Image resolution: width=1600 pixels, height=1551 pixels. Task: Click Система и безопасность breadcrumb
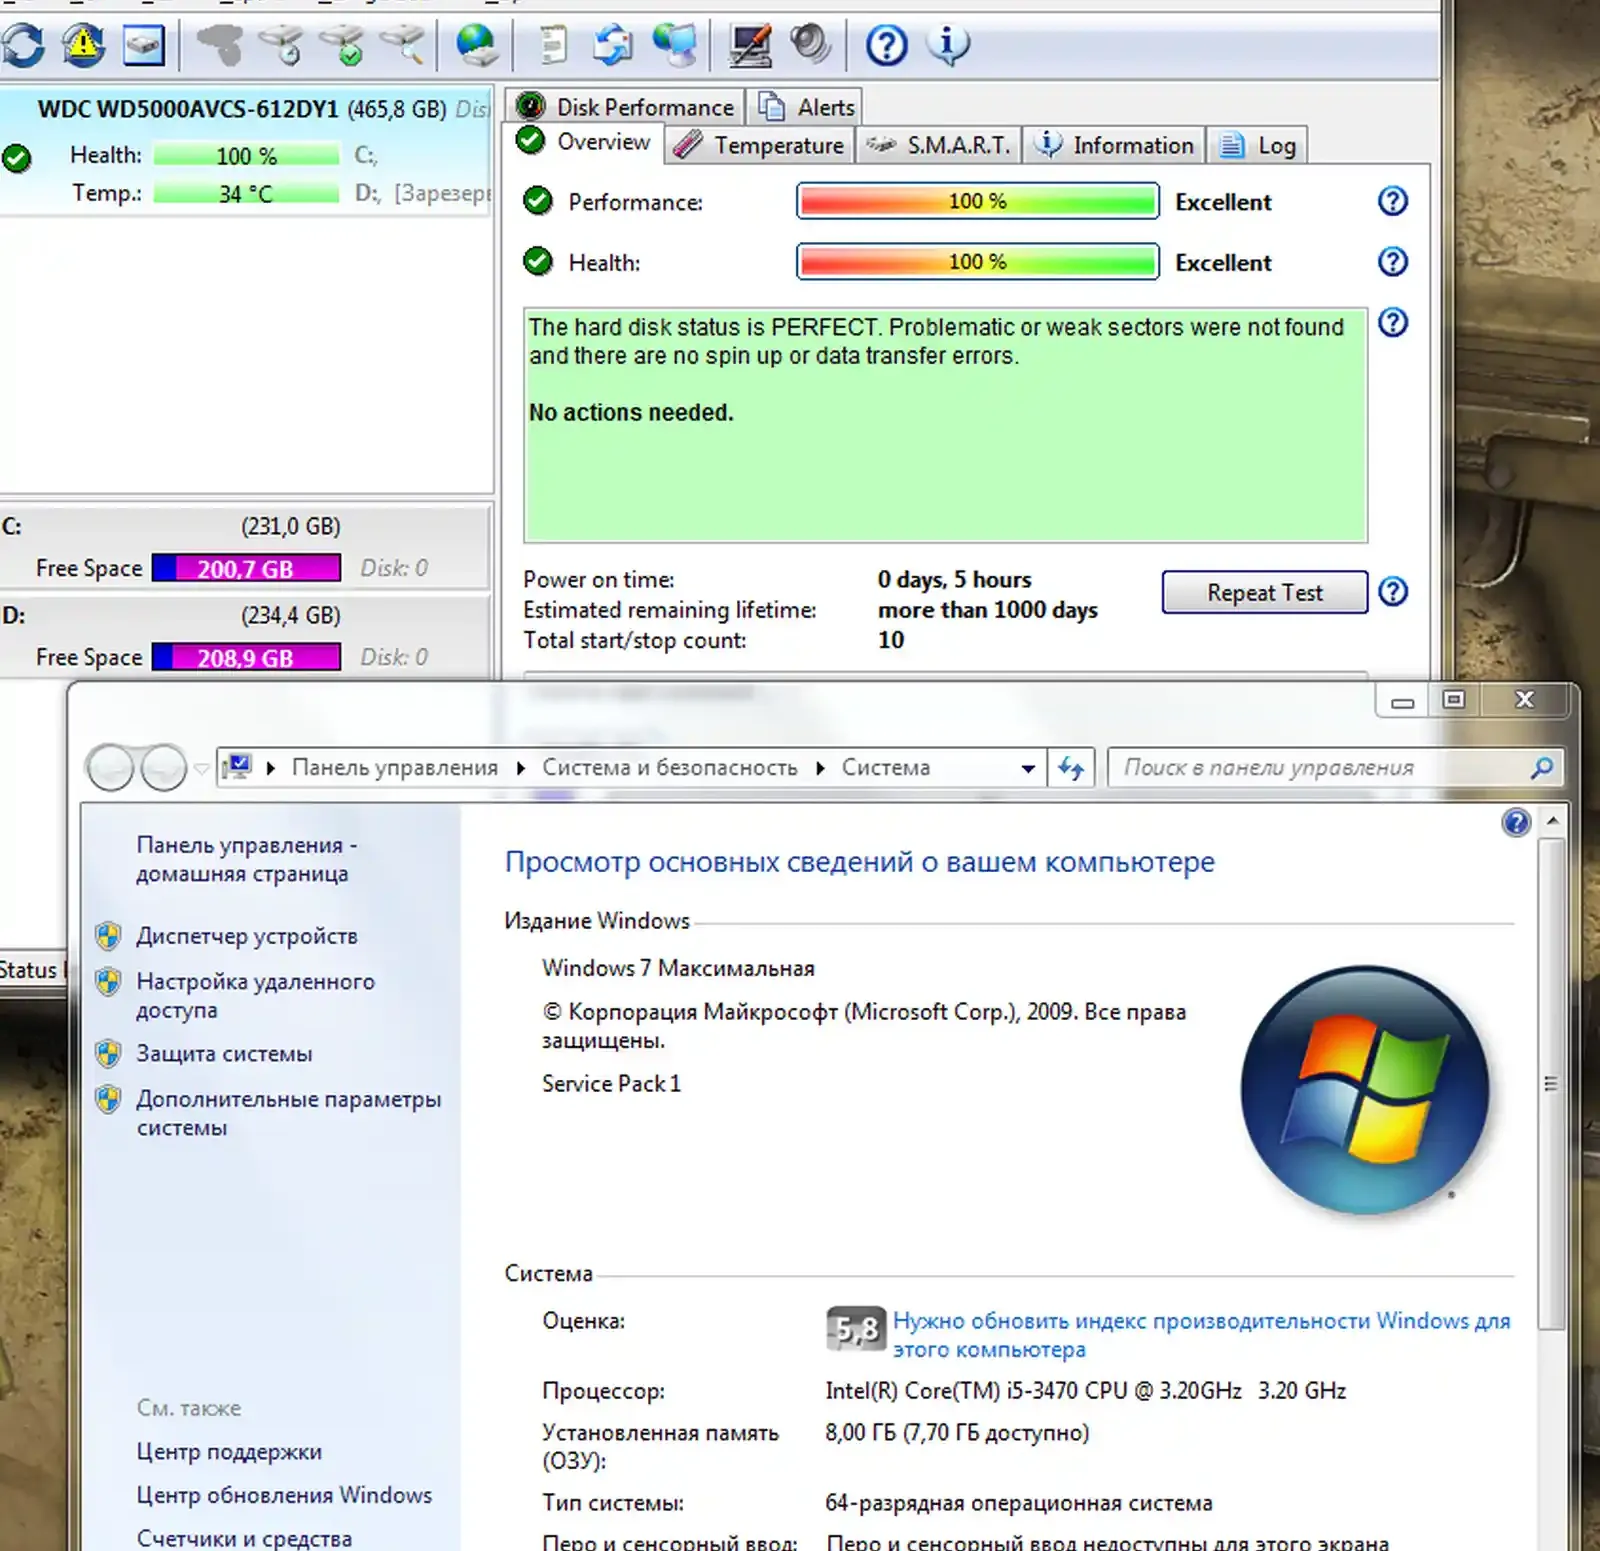(670, 767)
